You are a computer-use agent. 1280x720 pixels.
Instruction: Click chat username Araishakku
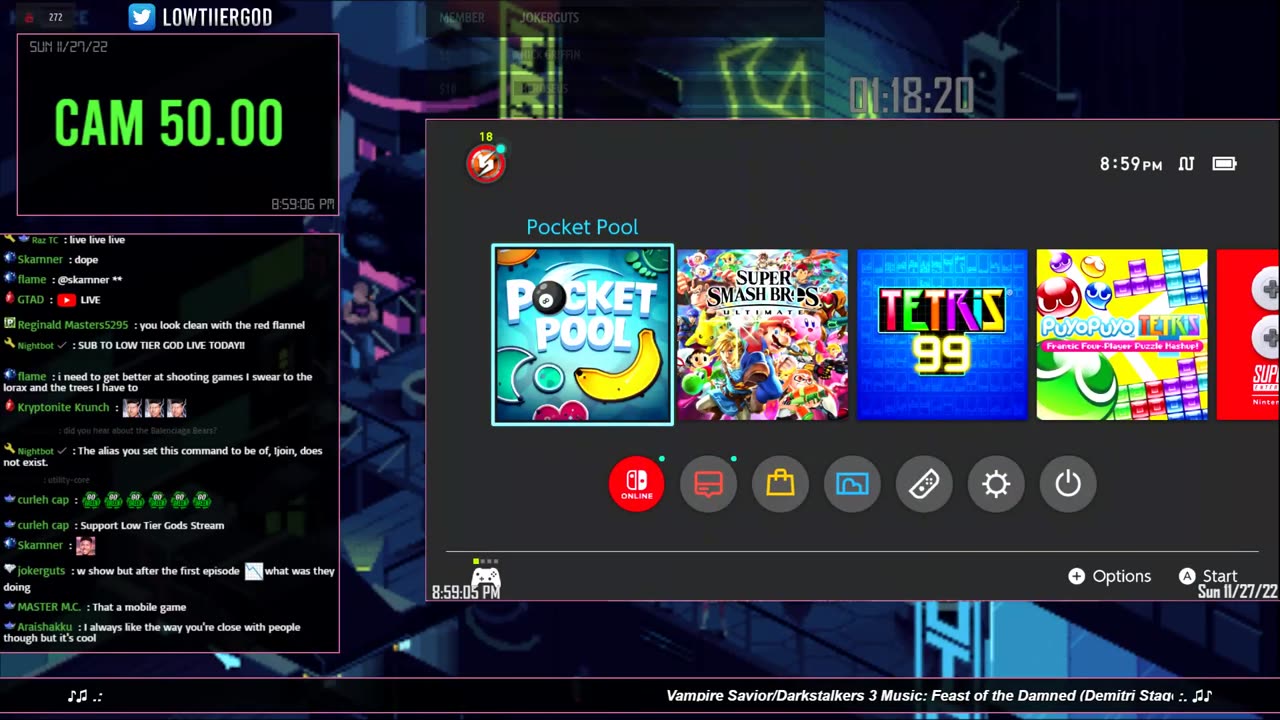43,627
